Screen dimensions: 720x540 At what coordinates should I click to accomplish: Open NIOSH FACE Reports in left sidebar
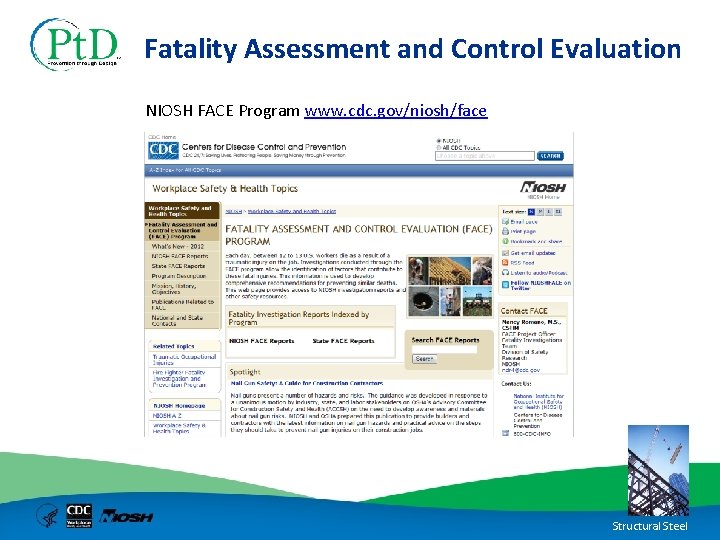pos(182,256)
